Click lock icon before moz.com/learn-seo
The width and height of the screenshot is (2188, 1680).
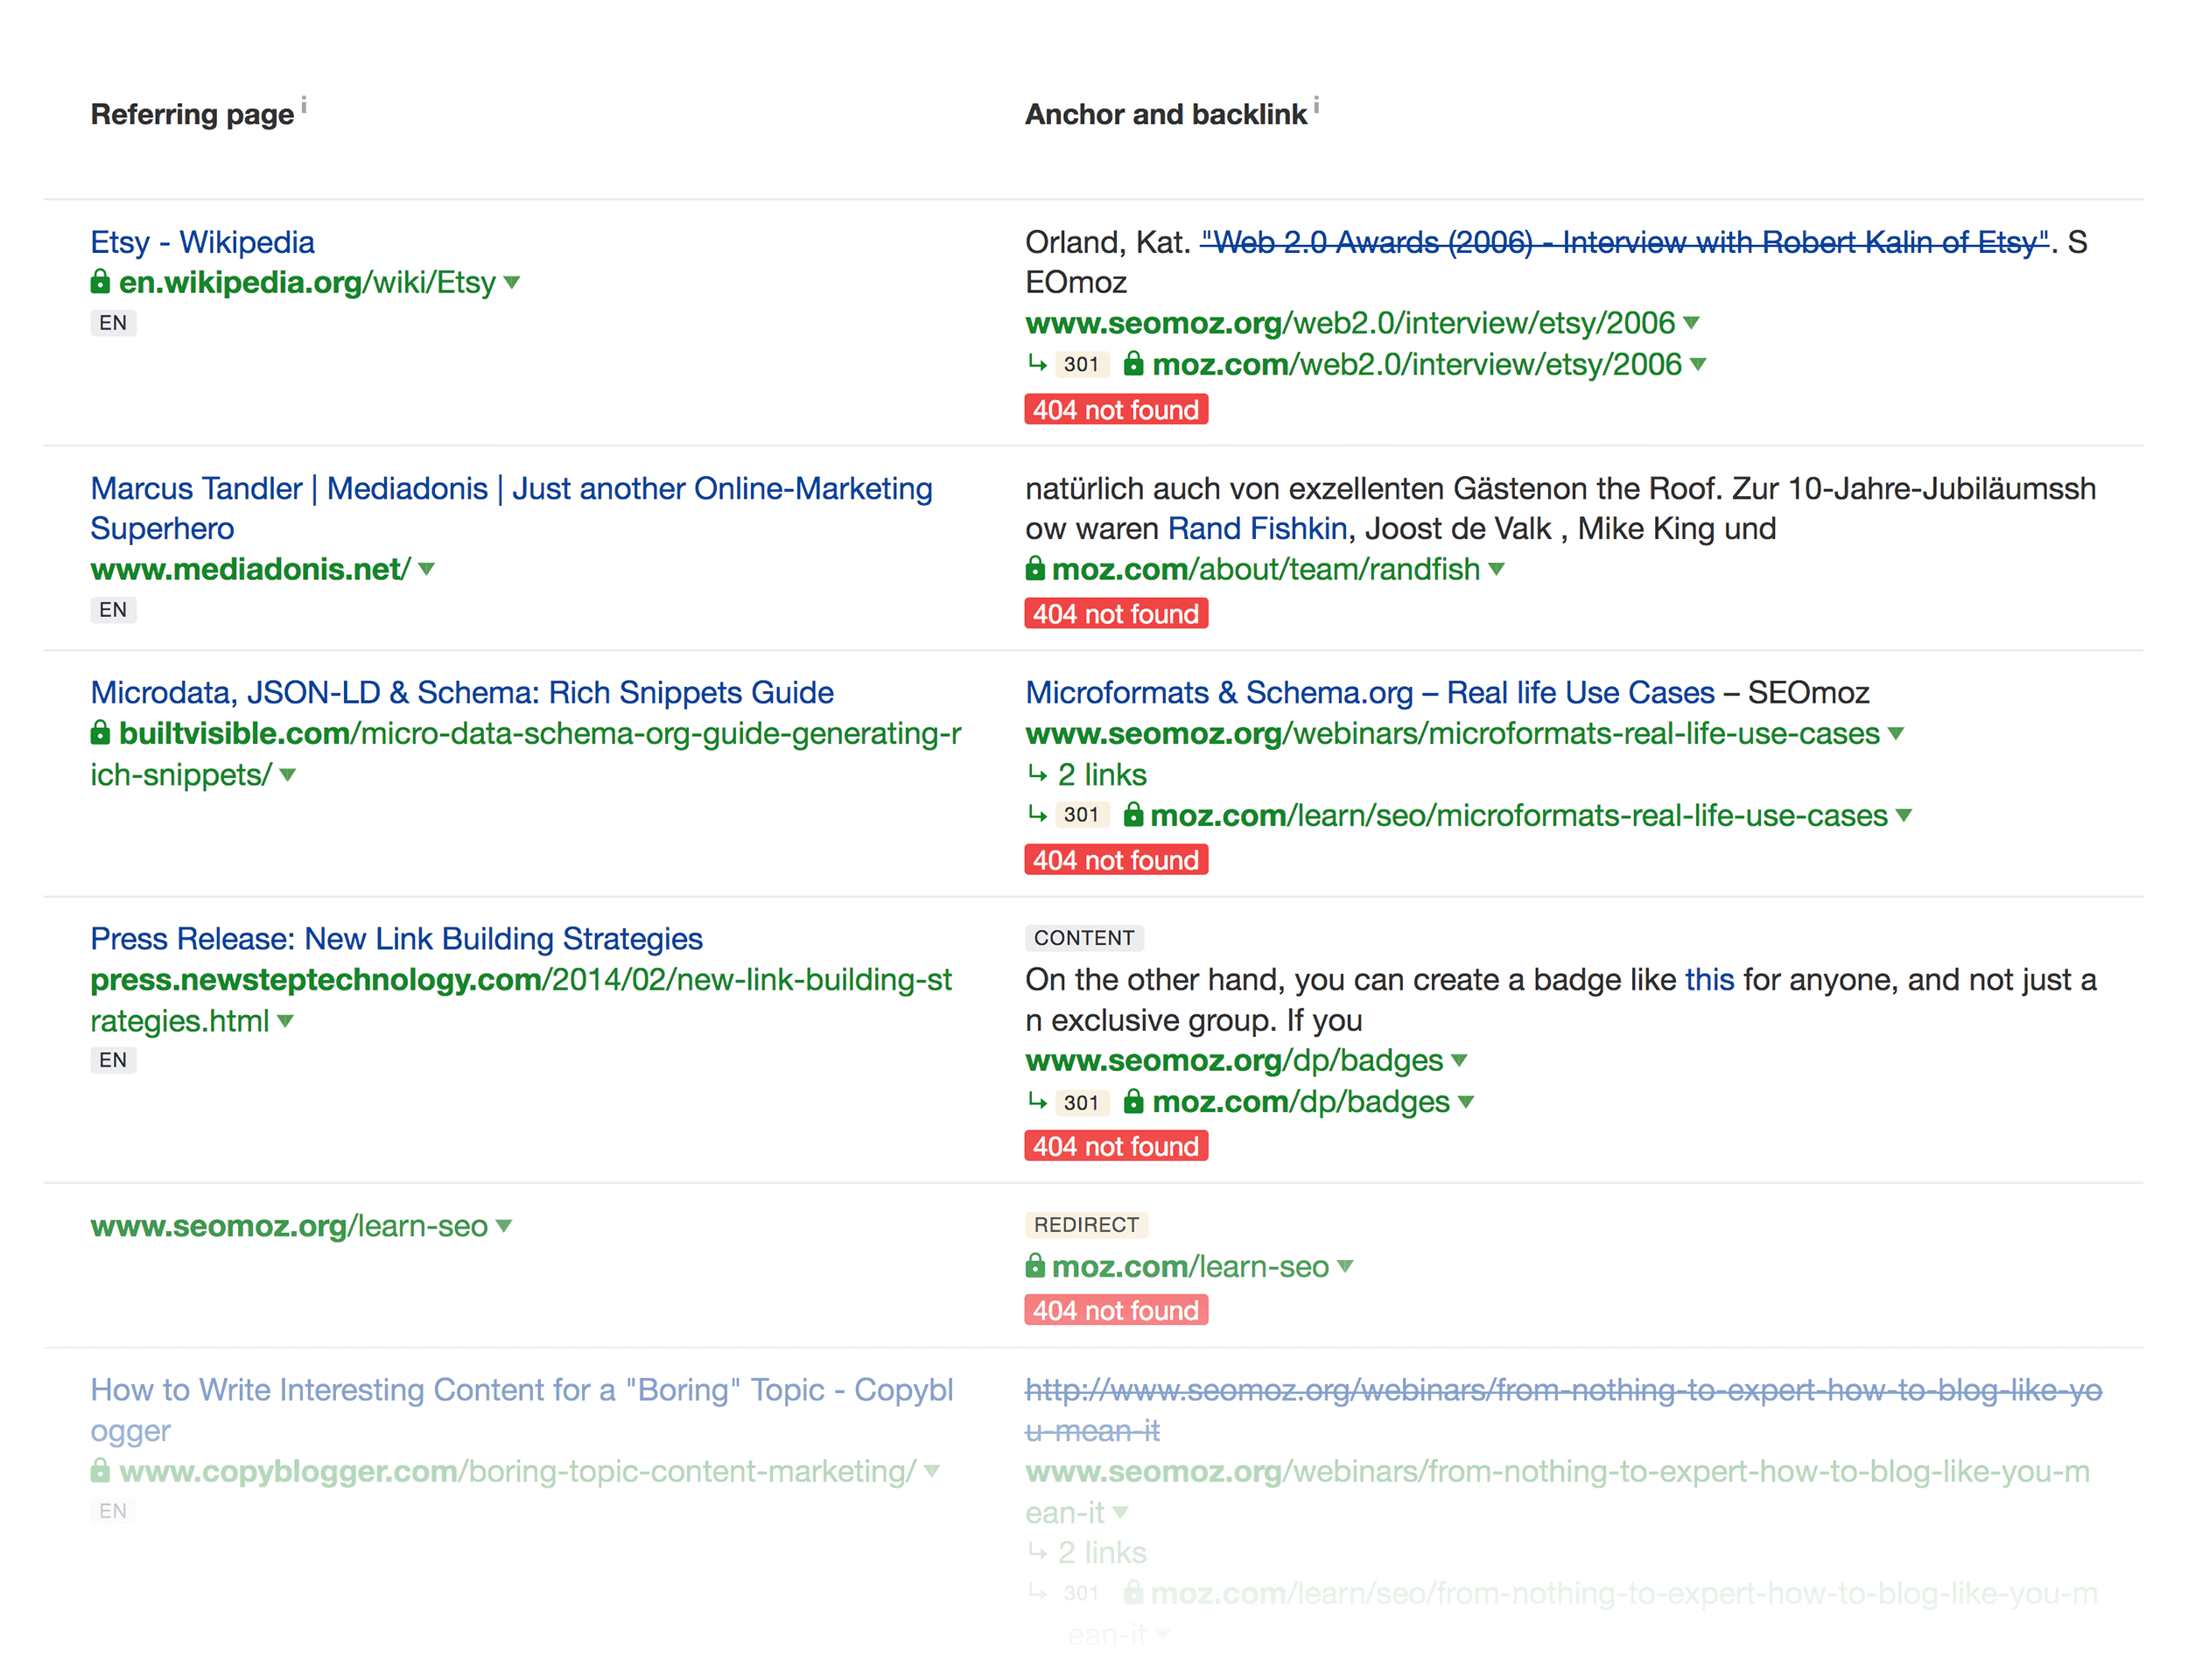pos(1035,1265)
